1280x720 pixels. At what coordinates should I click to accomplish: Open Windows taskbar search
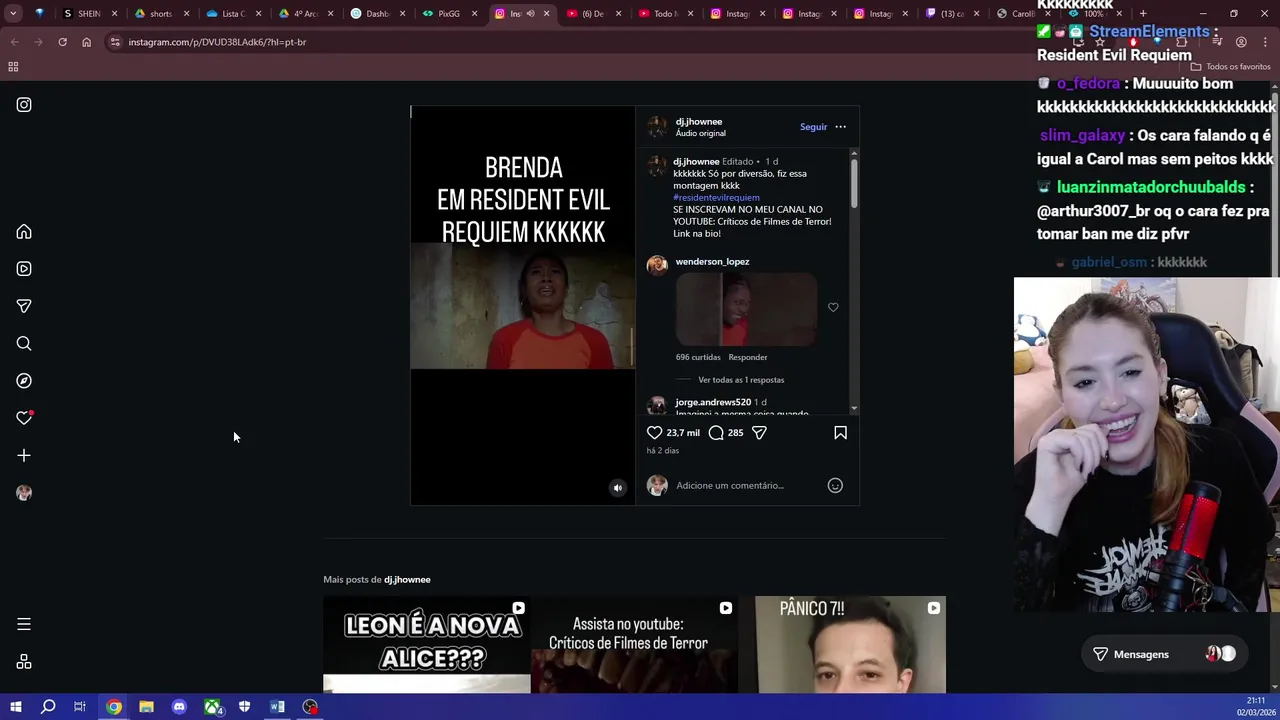48,707
